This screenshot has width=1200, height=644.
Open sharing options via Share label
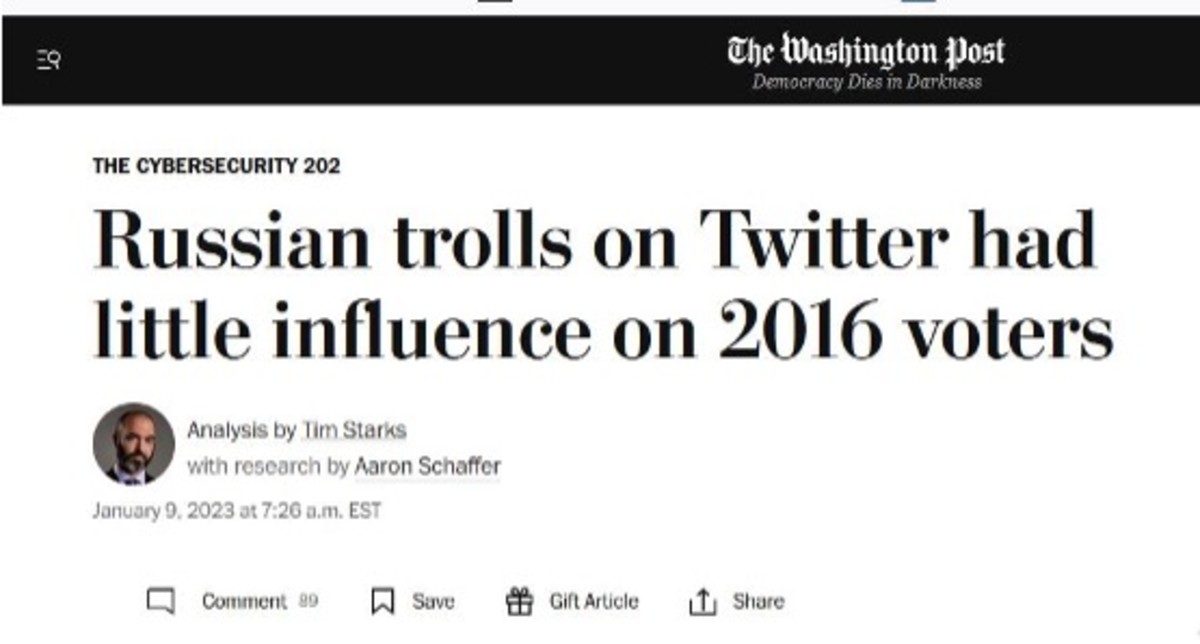758,601
